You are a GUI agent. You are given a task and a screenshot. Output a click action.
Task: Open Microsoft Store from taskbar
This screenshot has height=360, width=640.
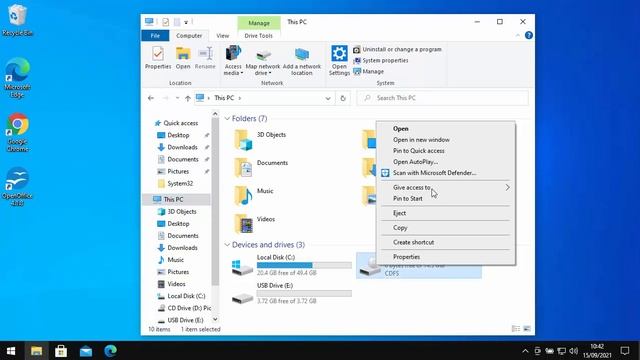pos(61,351)
